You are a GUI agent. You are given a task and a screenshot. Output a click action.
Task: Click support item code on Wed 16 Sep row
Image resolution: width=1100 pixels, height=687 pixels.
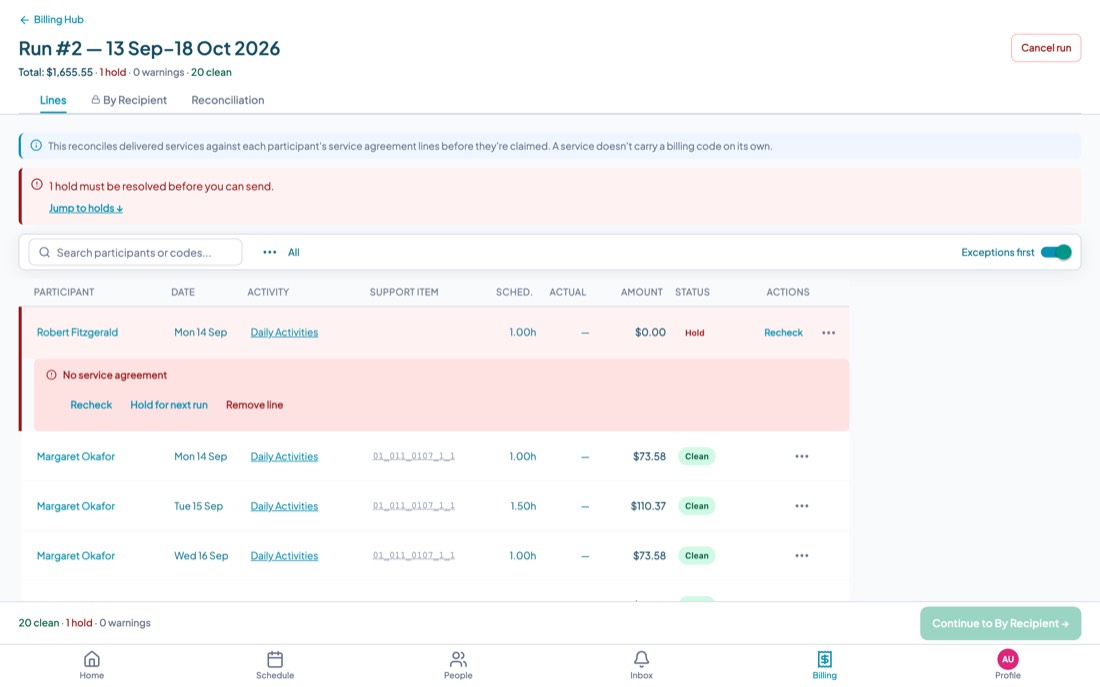click(414, 556)
